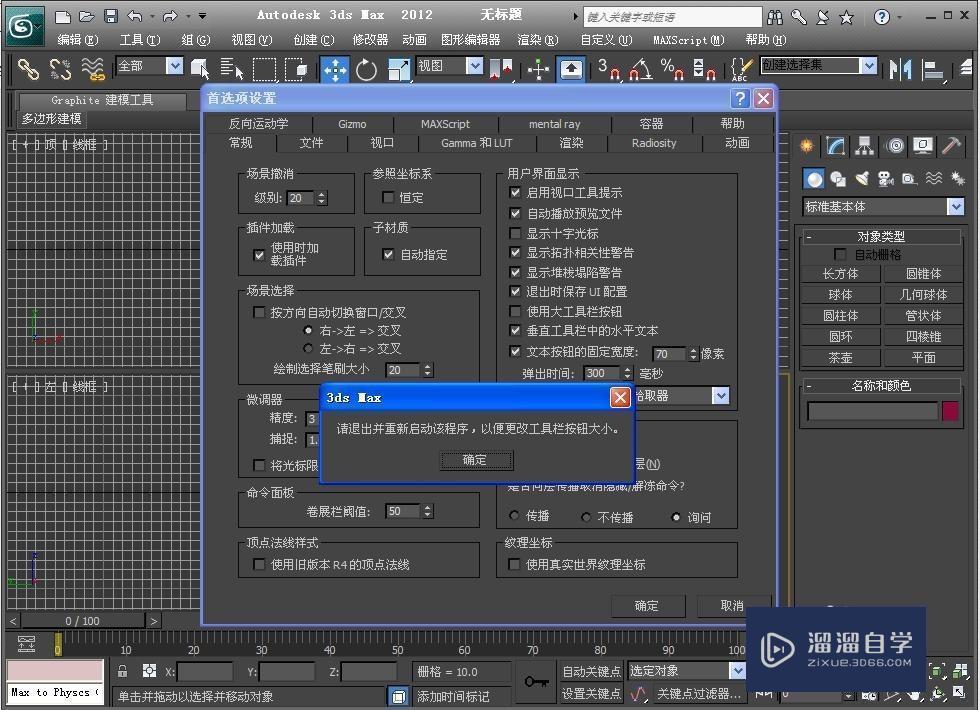Click the object color swatch

coord(948,410)
